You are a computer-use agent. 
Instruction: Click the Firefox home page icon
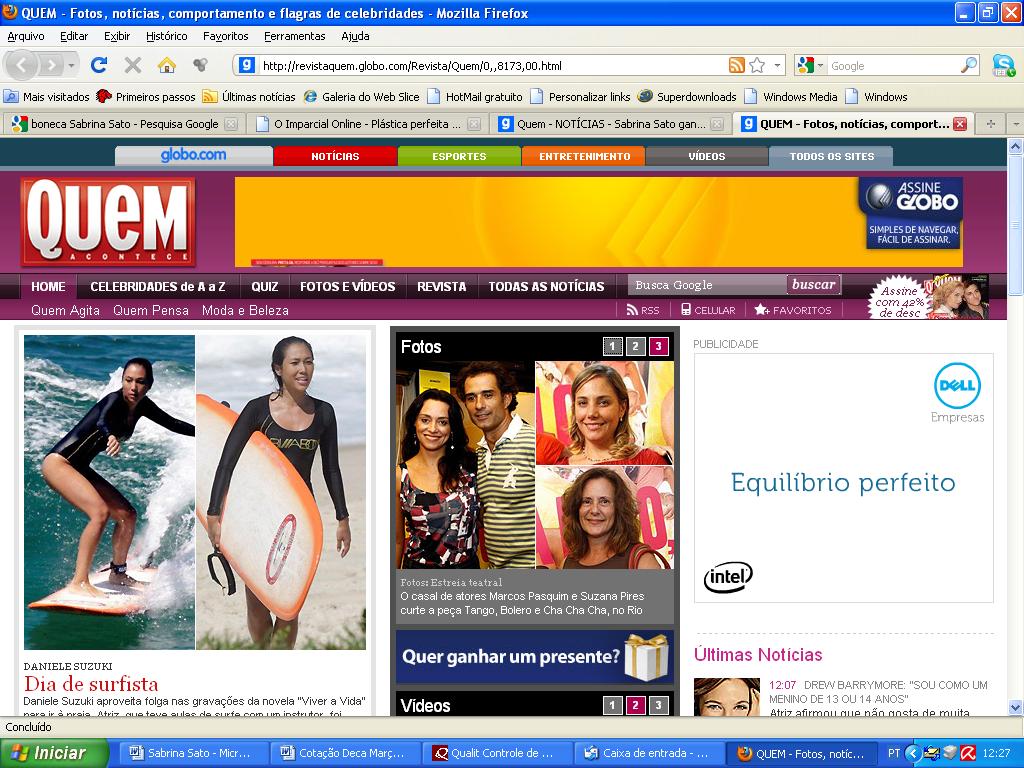pos(166,63)
